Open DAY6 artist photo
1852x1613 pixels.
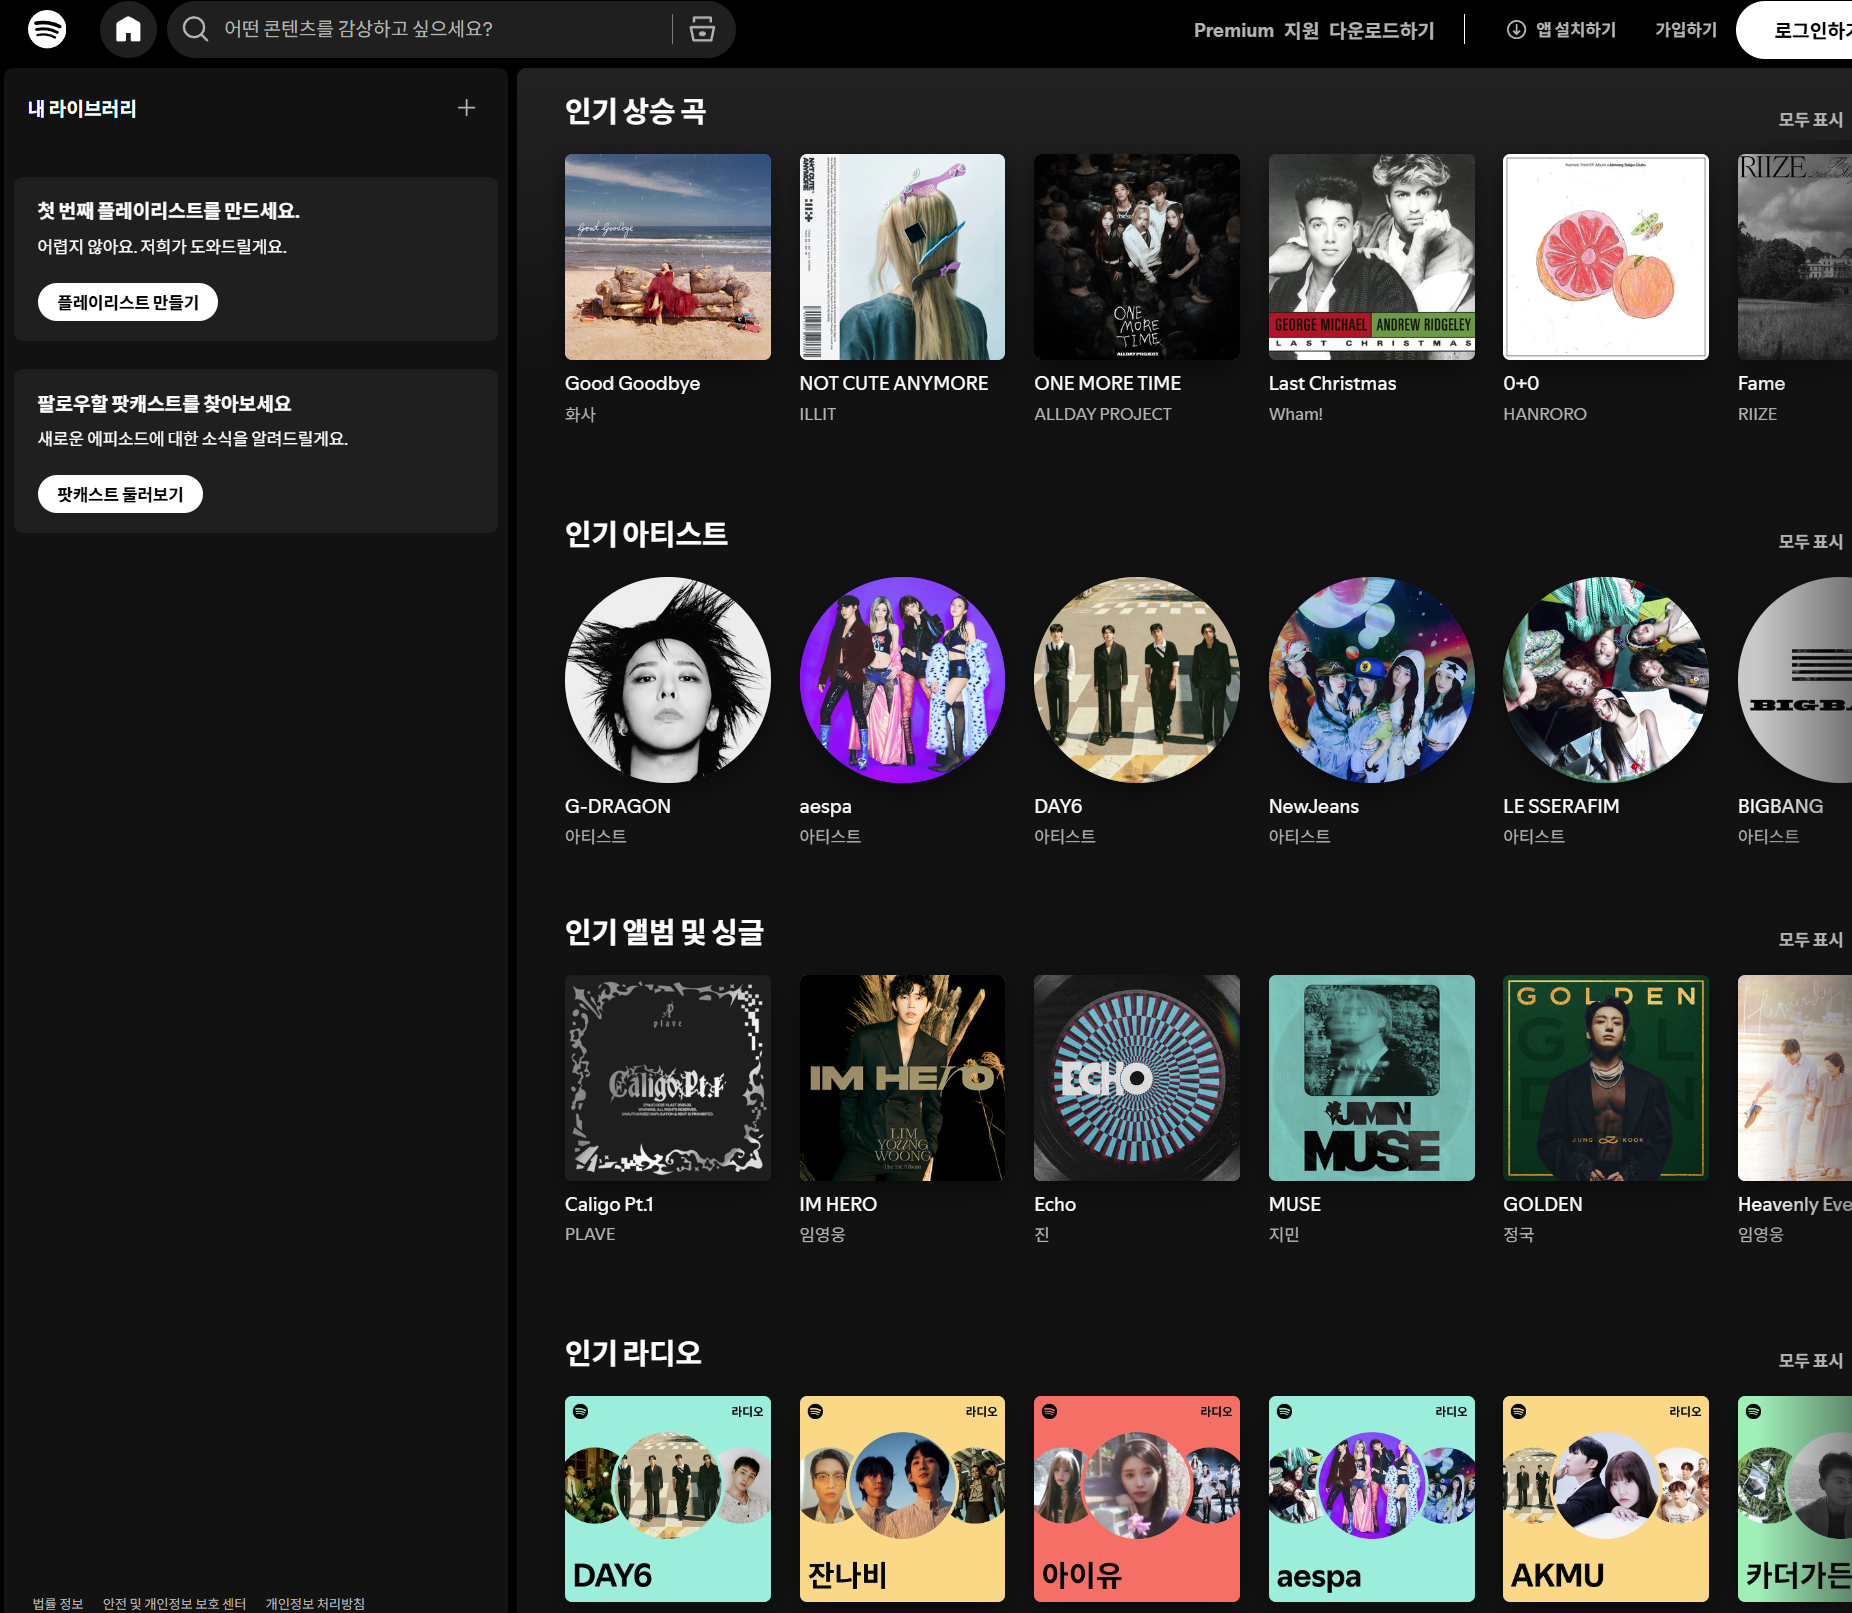(1137, 680)
